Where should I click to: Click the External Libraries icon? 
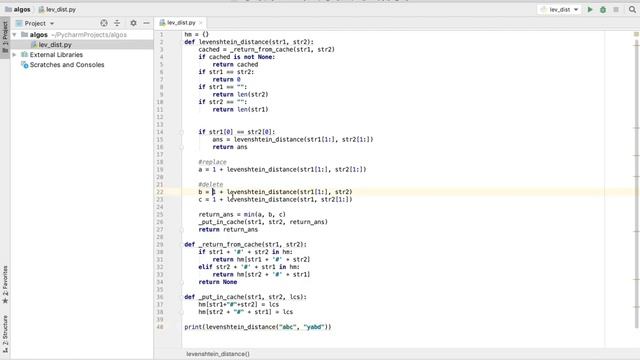pos(24,54)
